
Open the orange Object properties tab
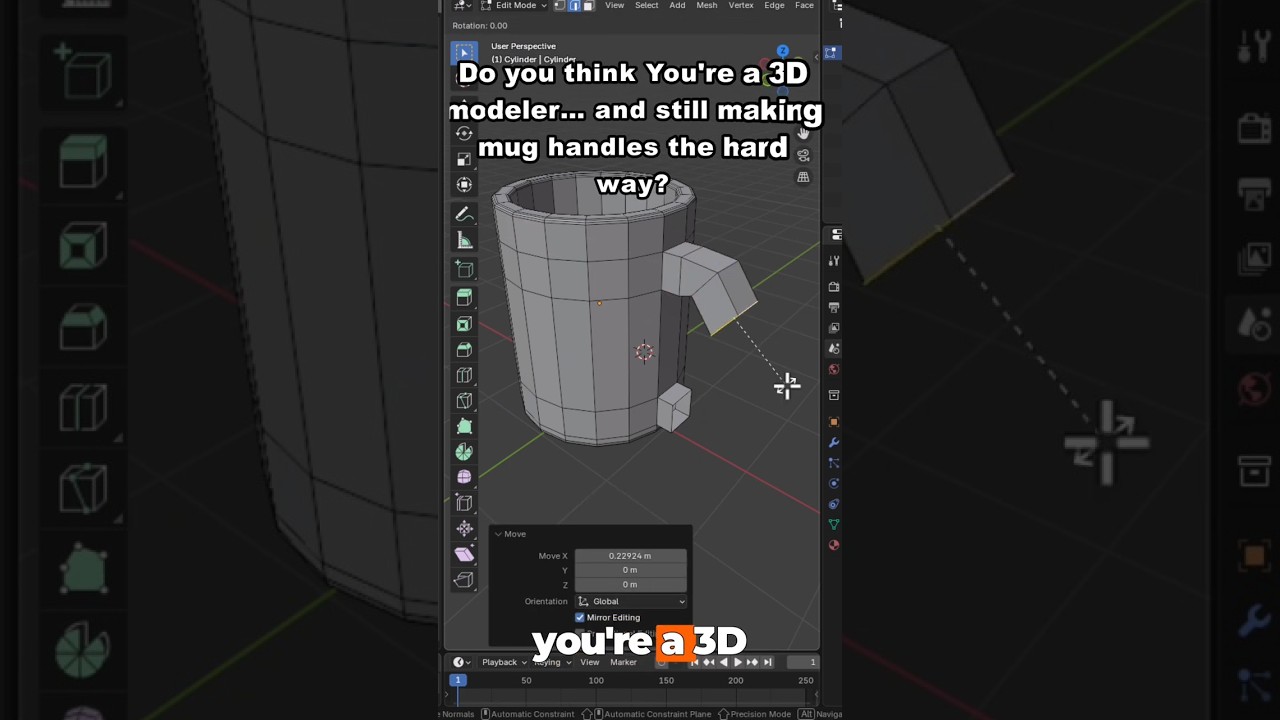coord(834,422)
